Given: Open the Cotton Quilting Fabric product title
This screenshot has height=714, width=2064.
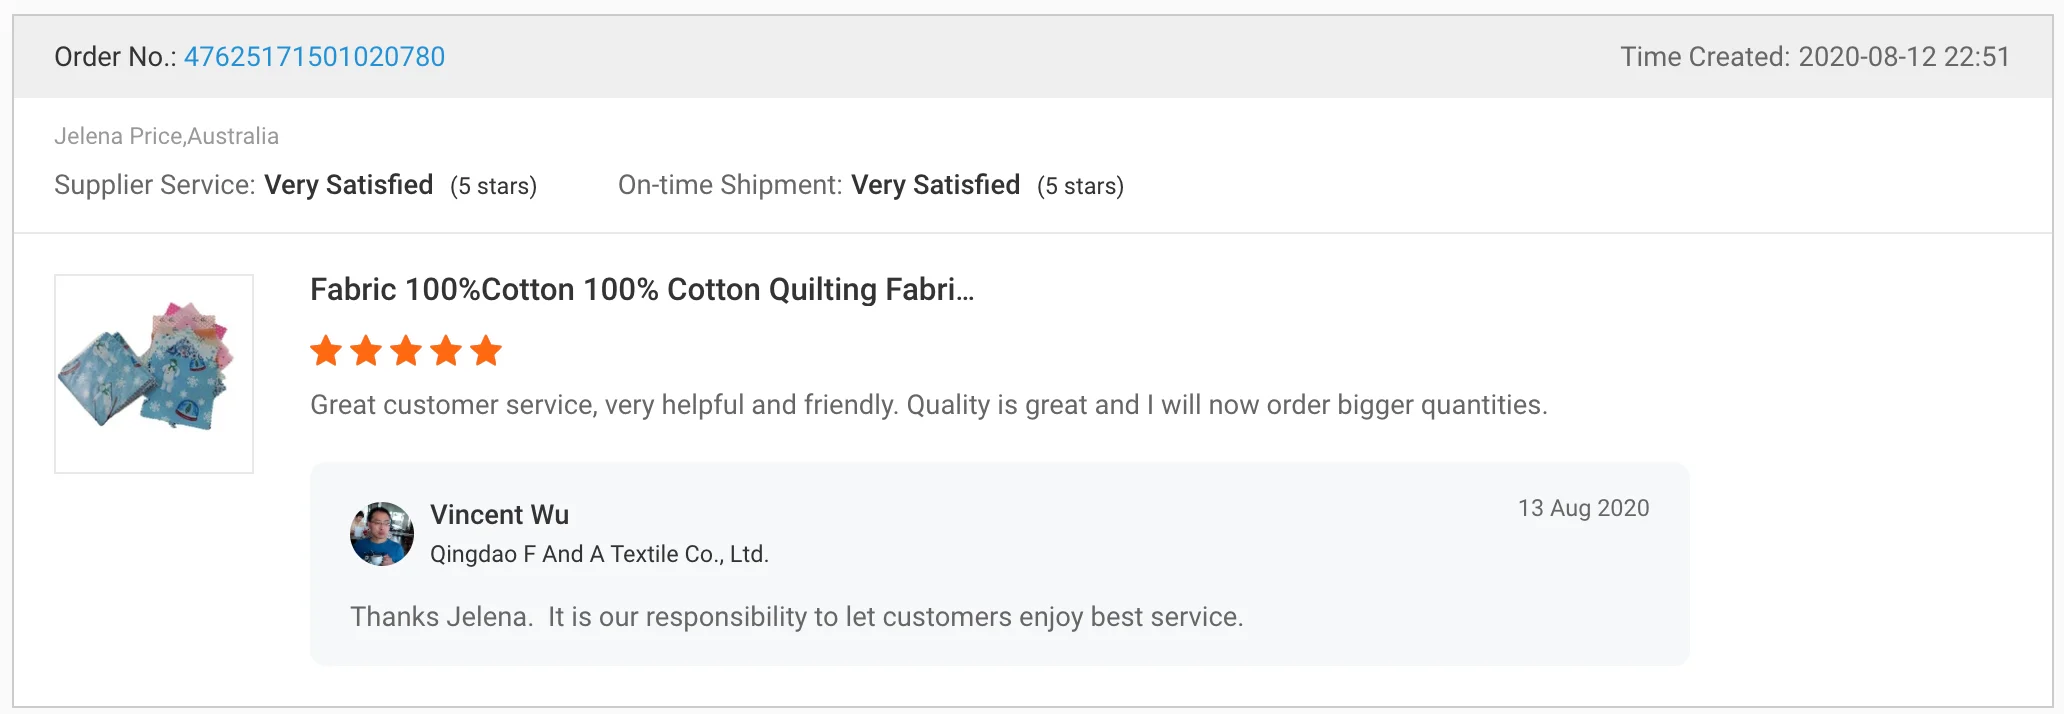Looking at the screenshot, I should click(x=641, y=290).
